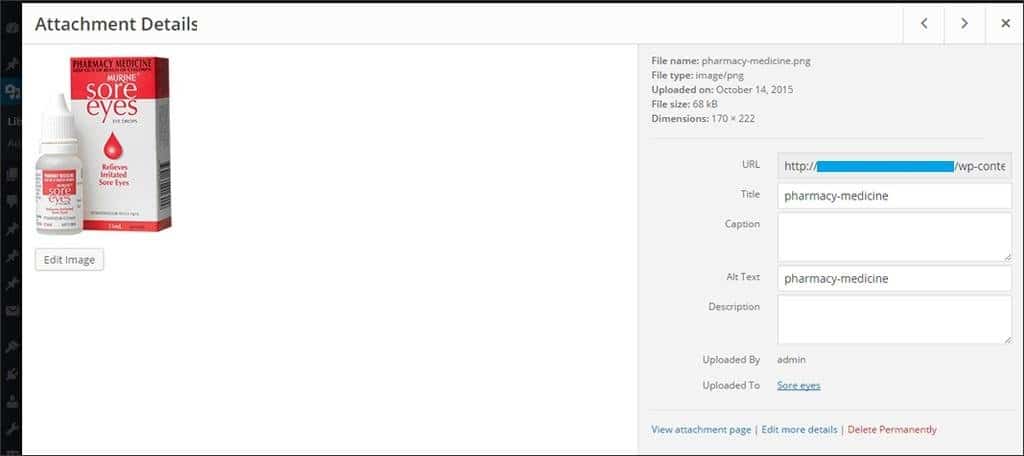Focus the URL field
Screen dimensions: 1024x456
895,166
